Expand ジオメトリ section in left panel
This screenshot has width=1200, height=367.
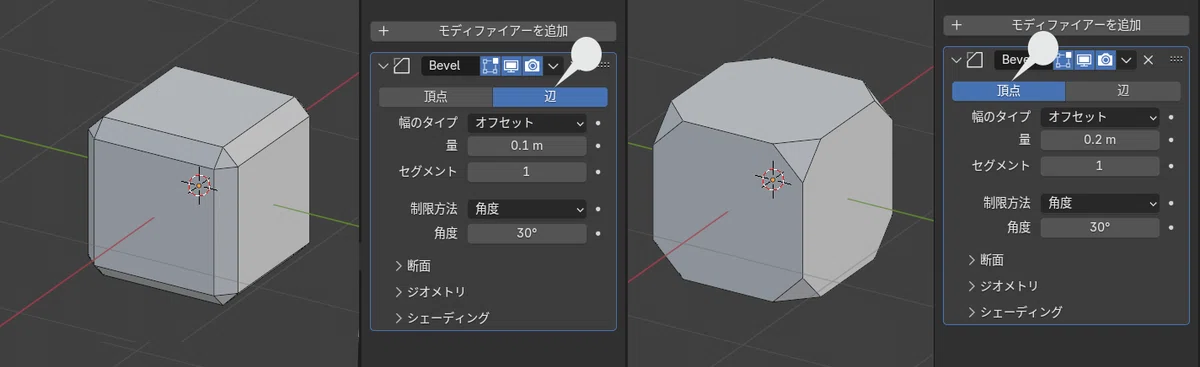(x=430, y=291)
